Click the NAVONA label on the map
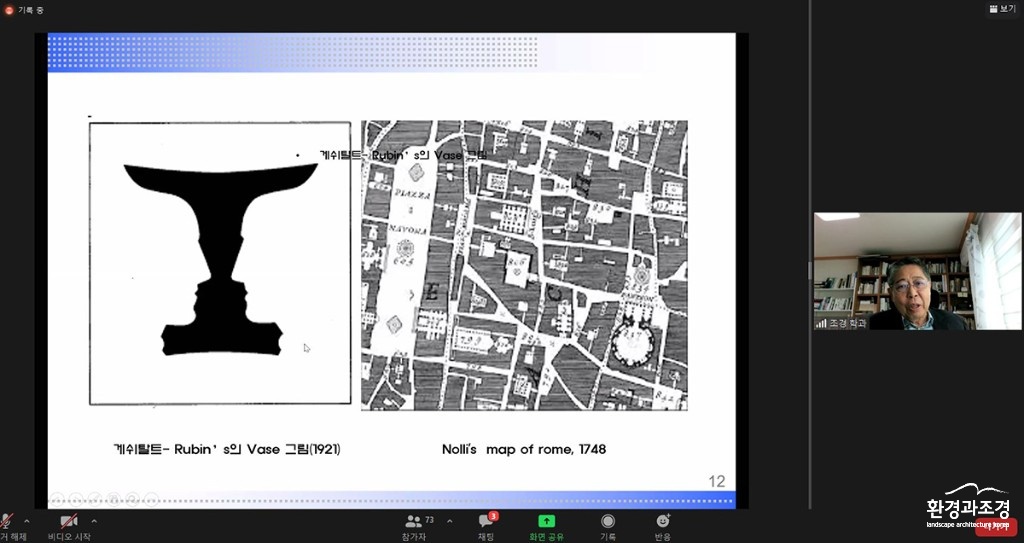The width and height of the screenshot is (1024, 543). coord(408,230)
